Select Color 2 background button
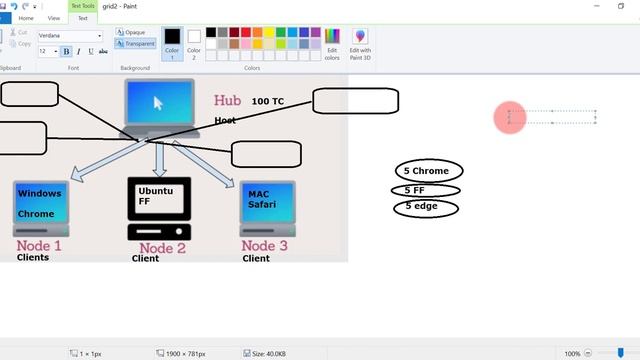The image size is (640, 360). 194,44
